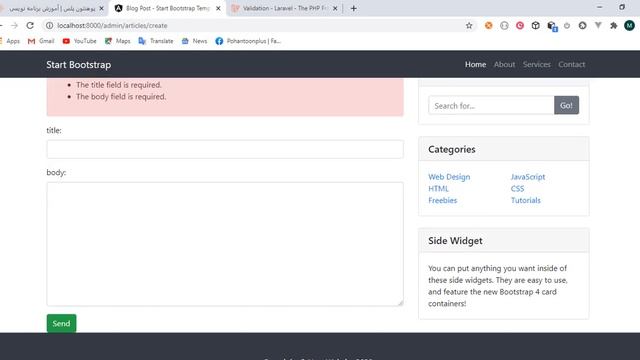Click the orange extension icon in toolbar
This screenshot has height=360, width=640.
click(x=489, y=25)
